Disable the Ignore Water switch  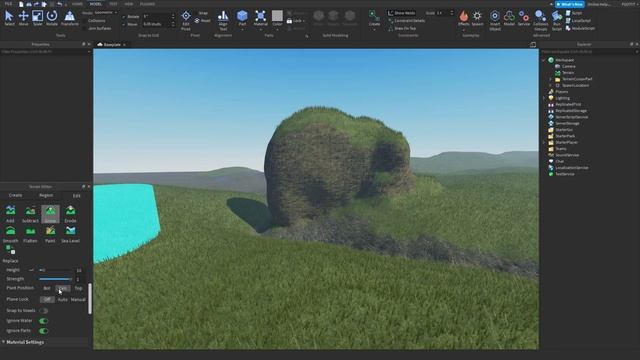44,321
